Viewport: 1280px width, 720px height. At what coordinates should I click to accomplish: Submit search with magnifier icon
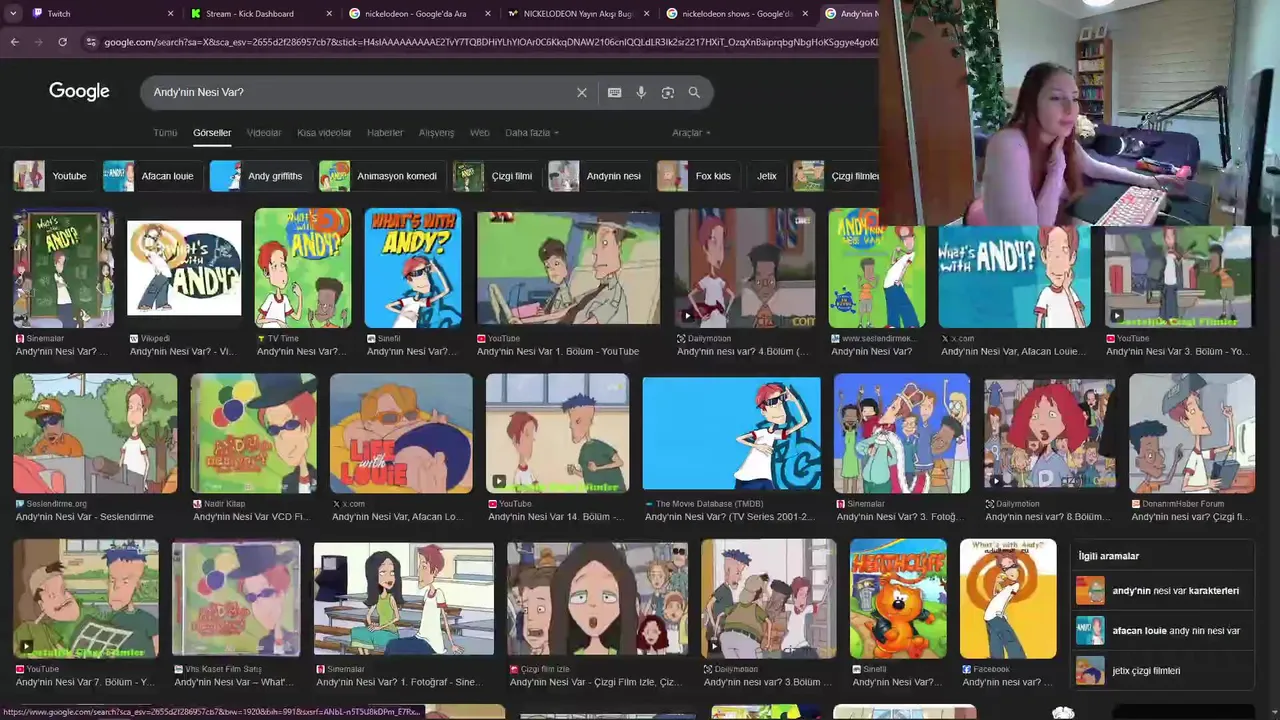694,92
